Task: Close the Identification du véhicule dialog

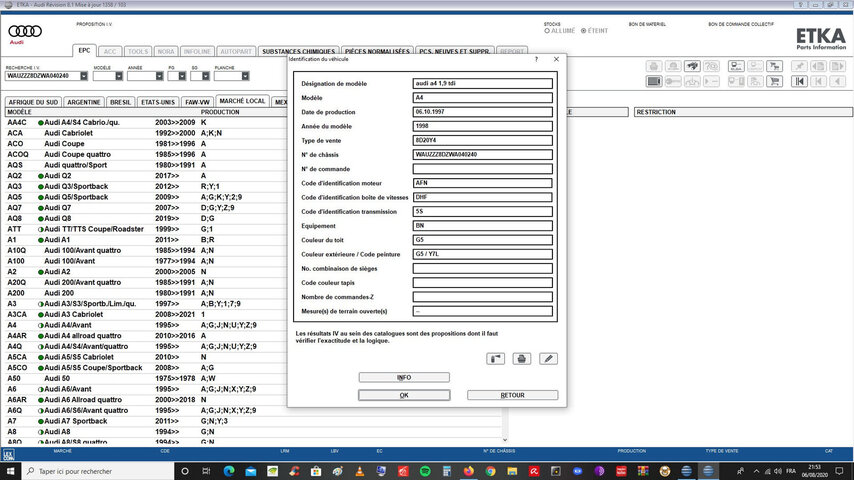Action: pos(556,59)
